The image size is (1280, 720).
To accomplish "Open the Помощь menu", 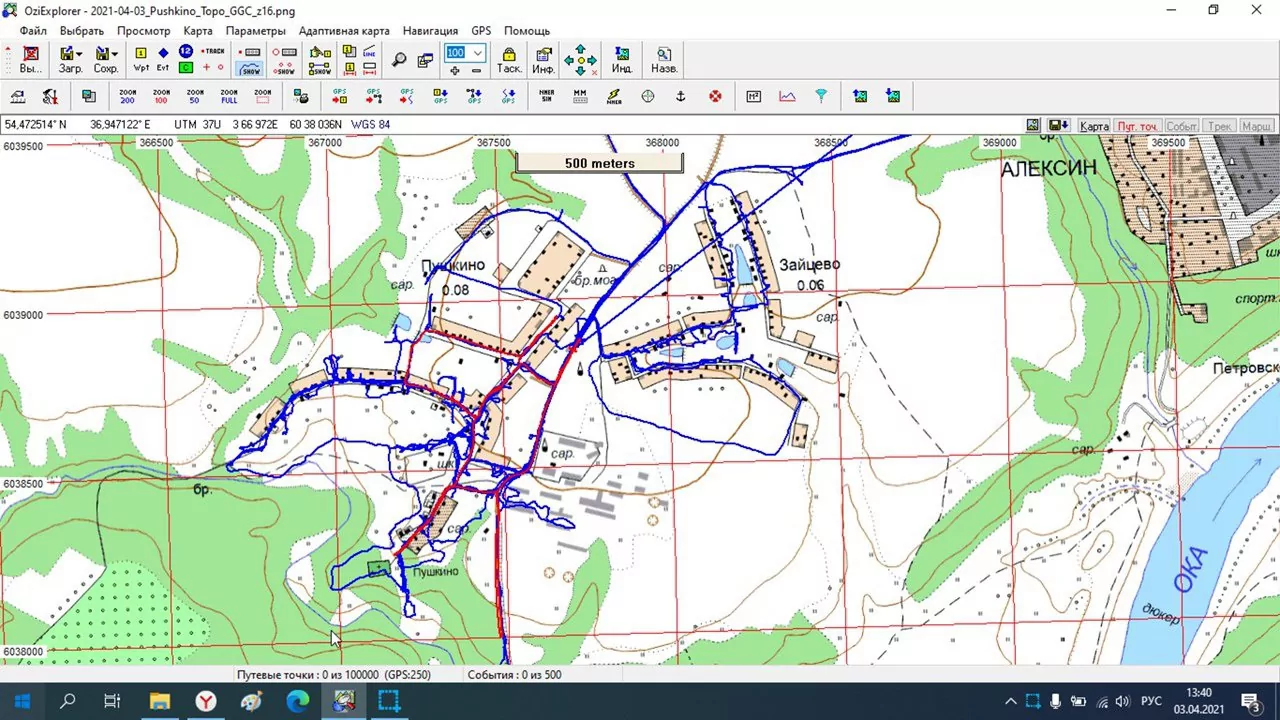I will click(x=527, y=31).
